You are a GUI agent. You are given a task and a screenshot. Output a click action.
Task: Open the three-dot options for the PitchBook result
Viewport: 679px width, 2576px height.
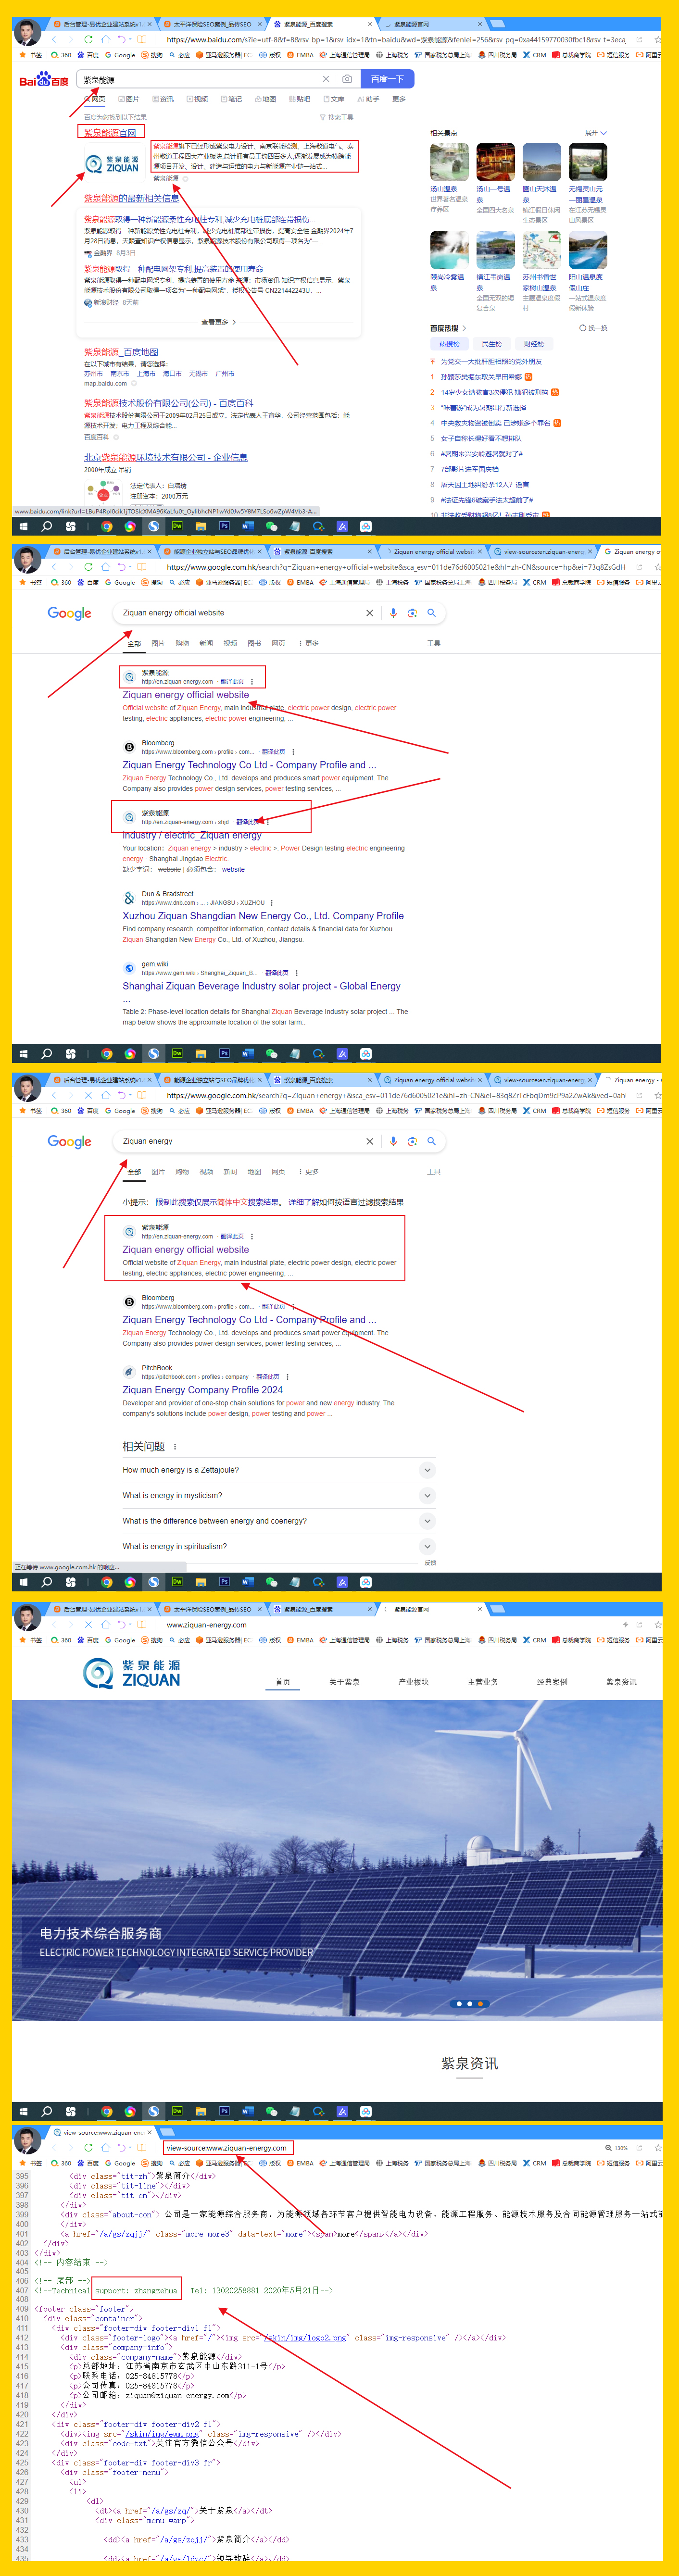pos(286,1377)
